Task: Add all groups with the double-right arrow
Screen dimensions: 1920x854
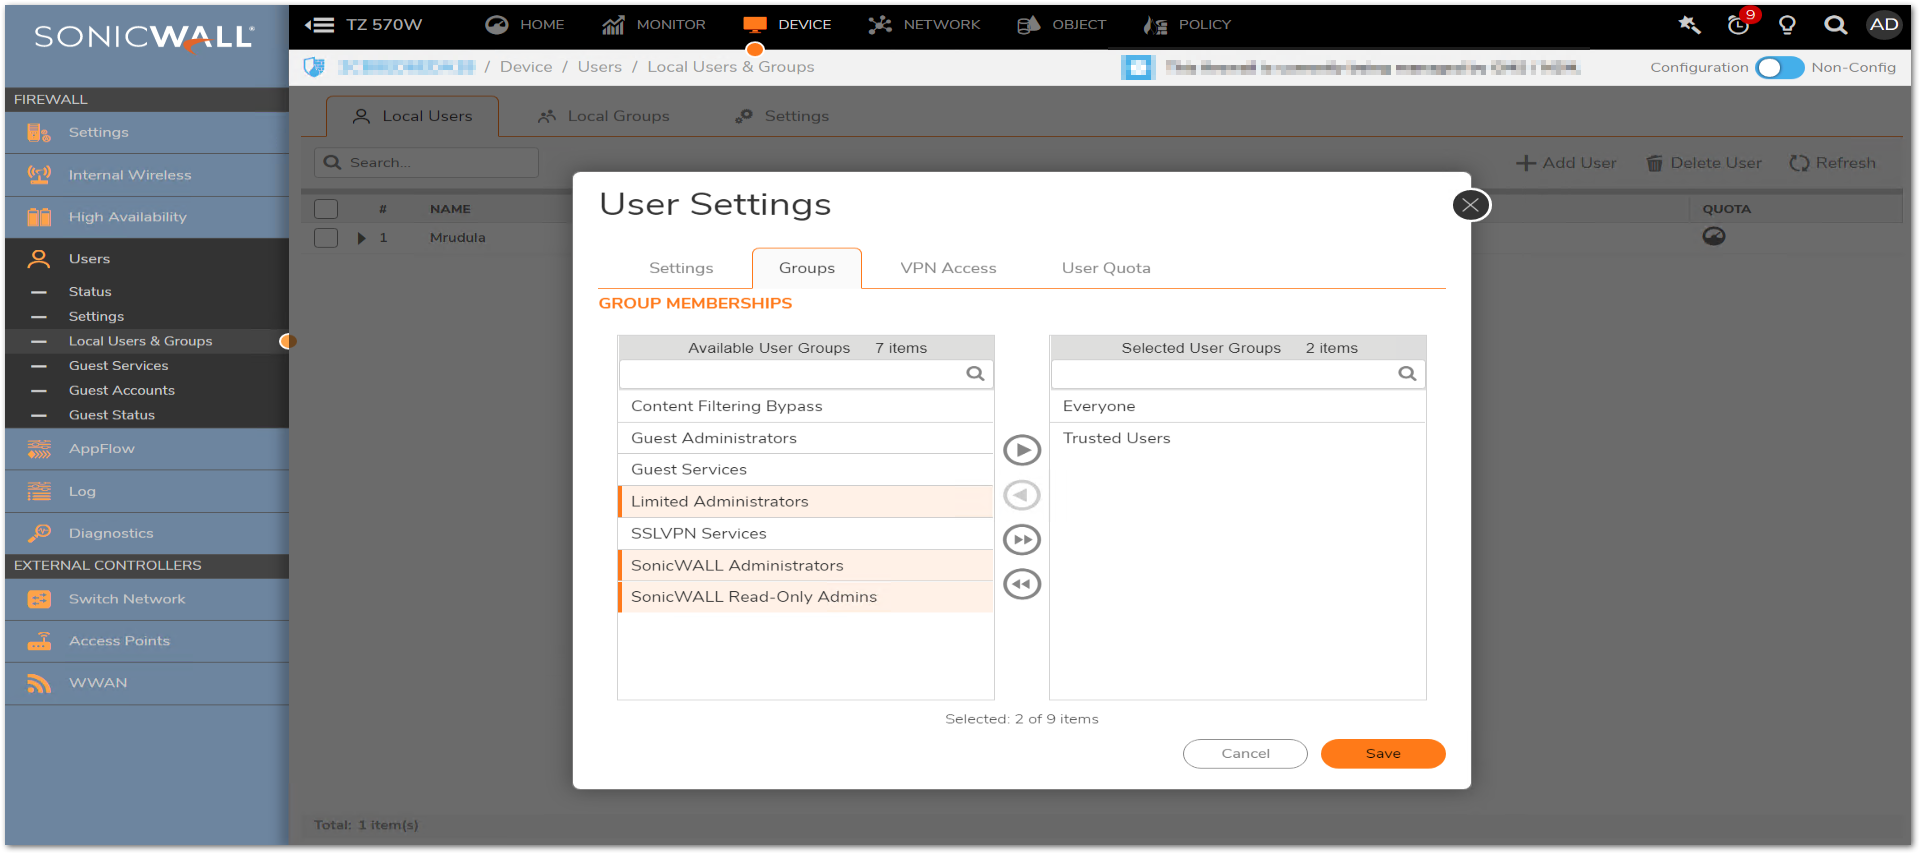Action: pyautogui.click(x=1022, y=540)
